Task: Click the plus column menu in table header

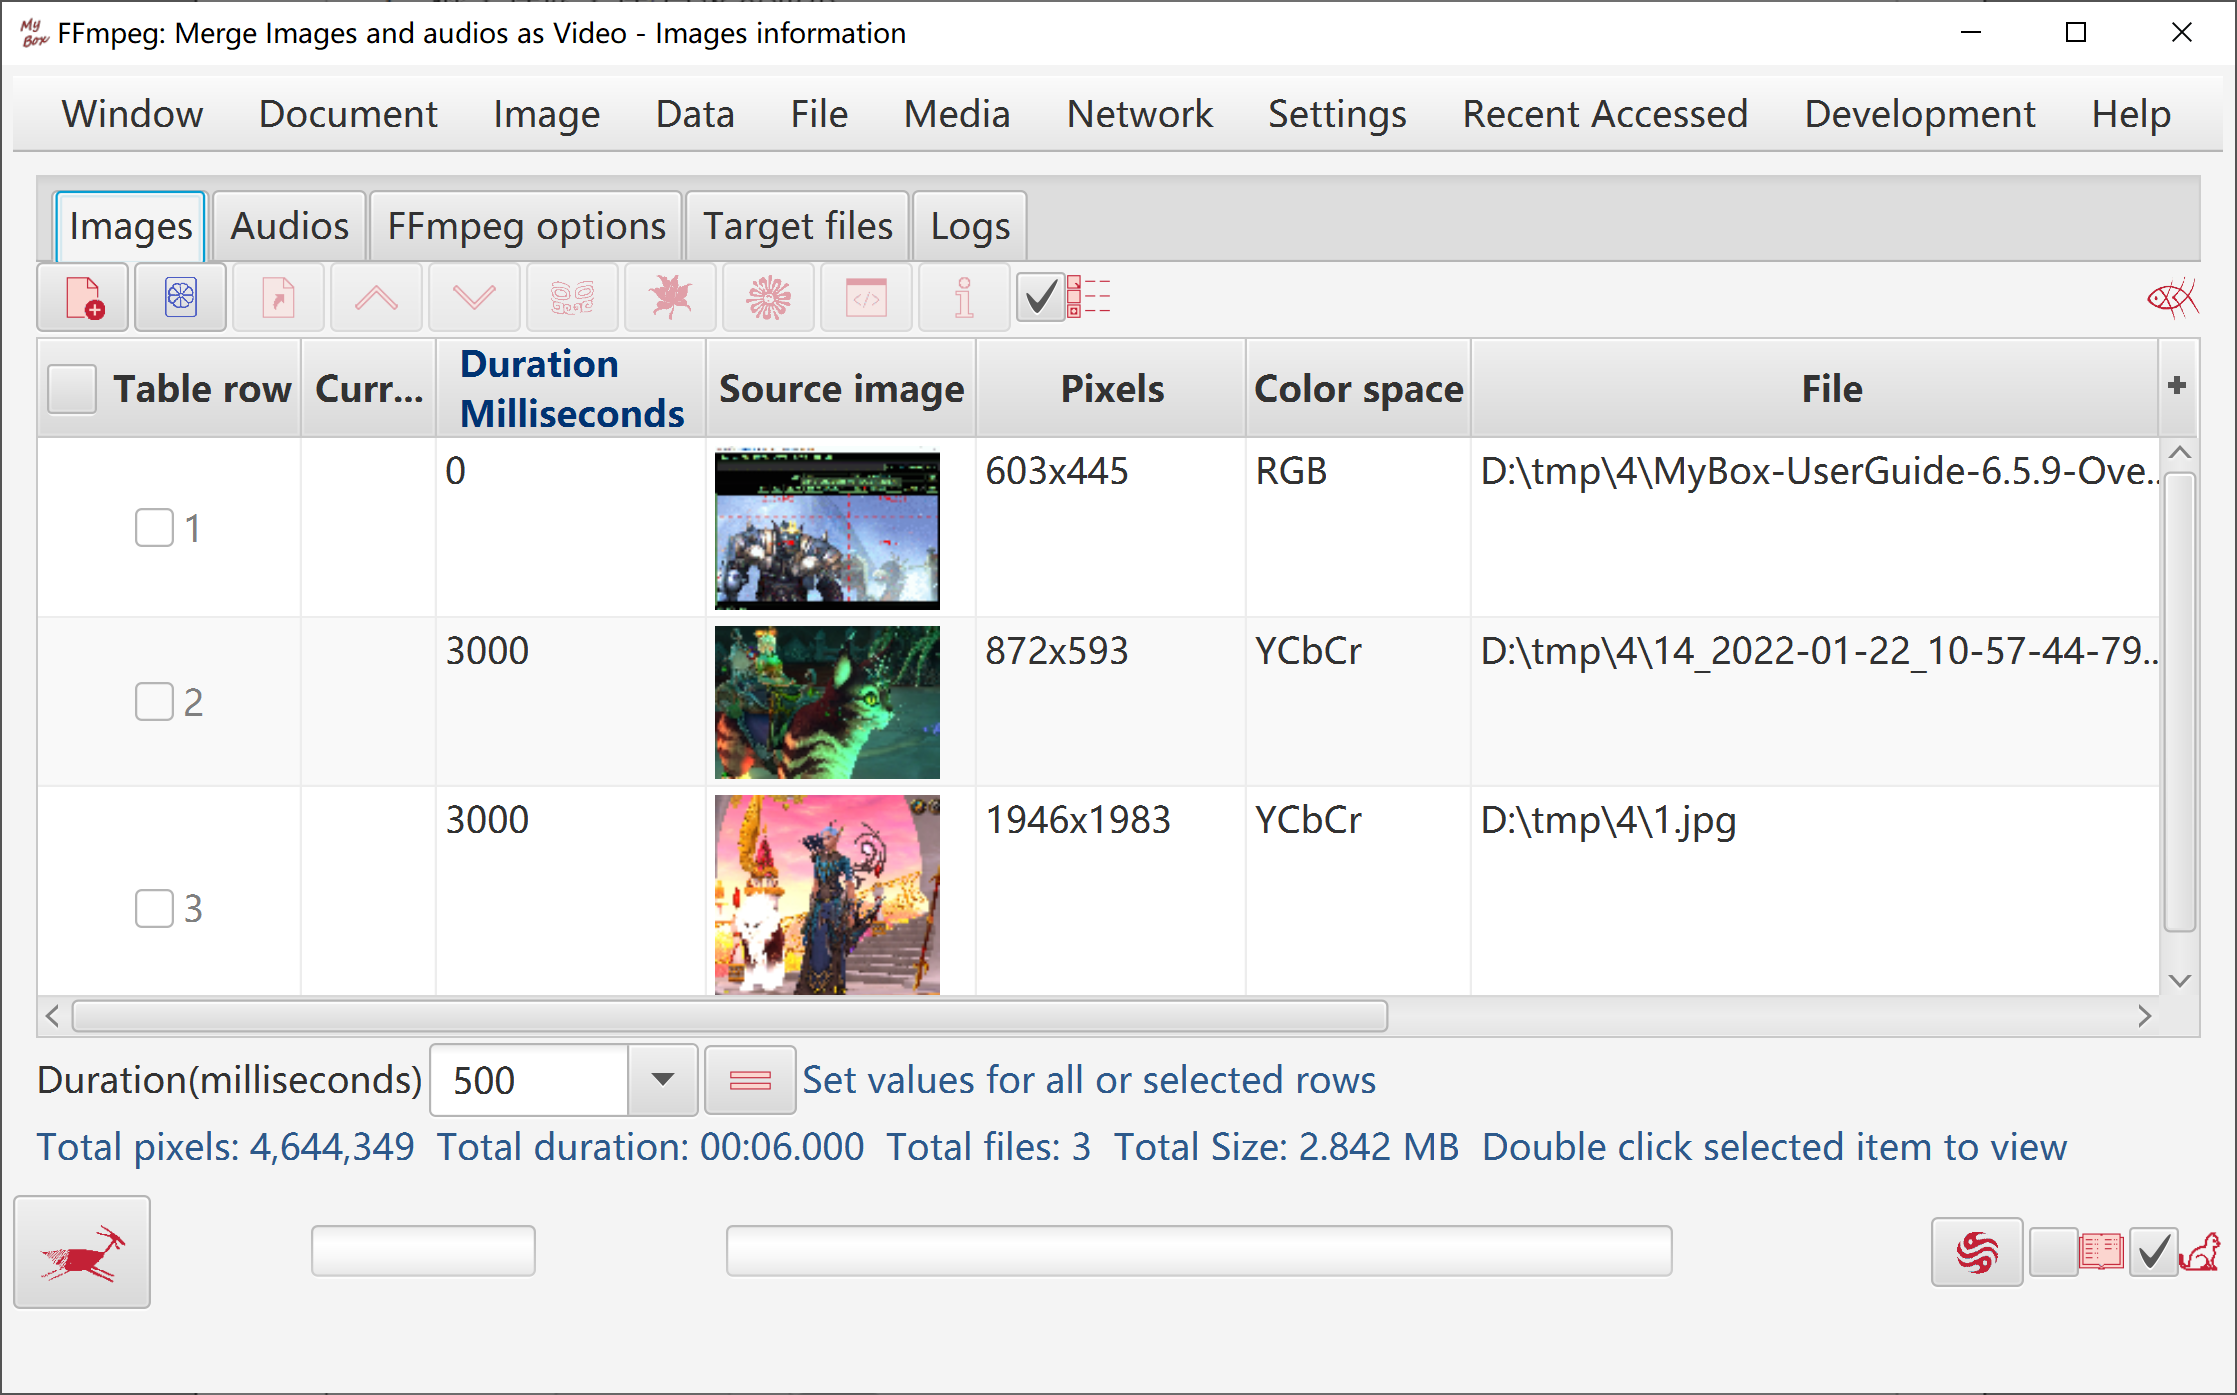Action: coord(2177,386)
